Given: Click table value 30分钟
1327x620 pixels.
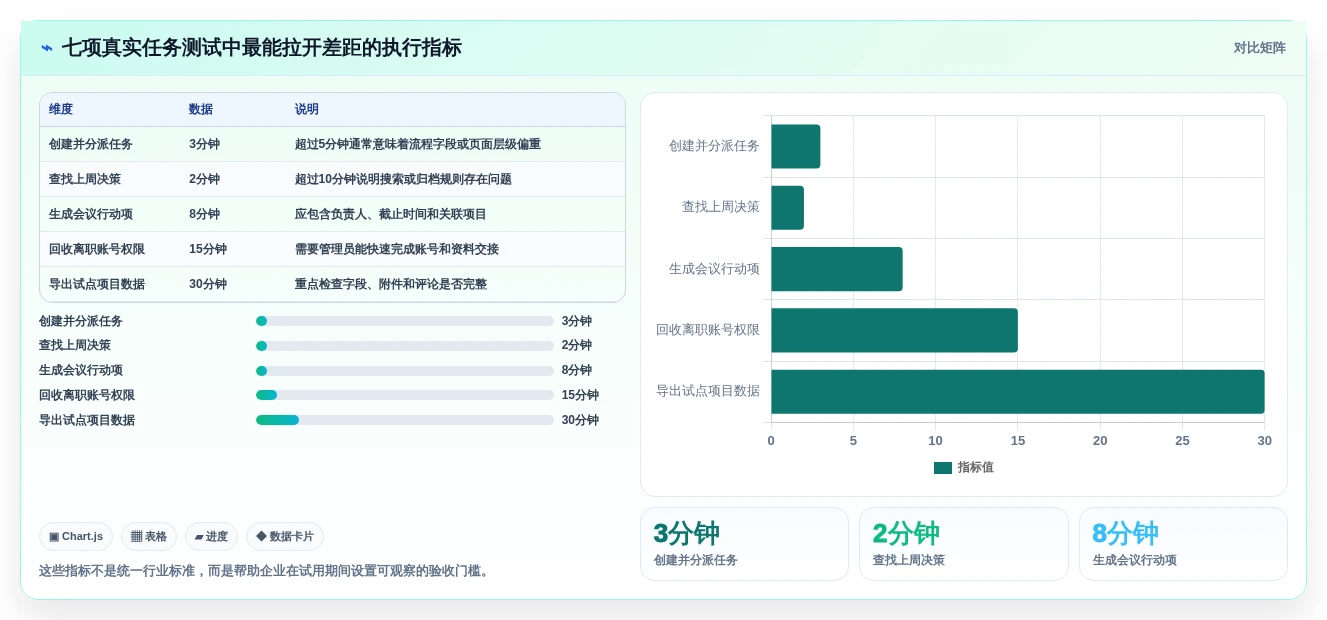Looking at the screenshot, I should click(208, 284).
